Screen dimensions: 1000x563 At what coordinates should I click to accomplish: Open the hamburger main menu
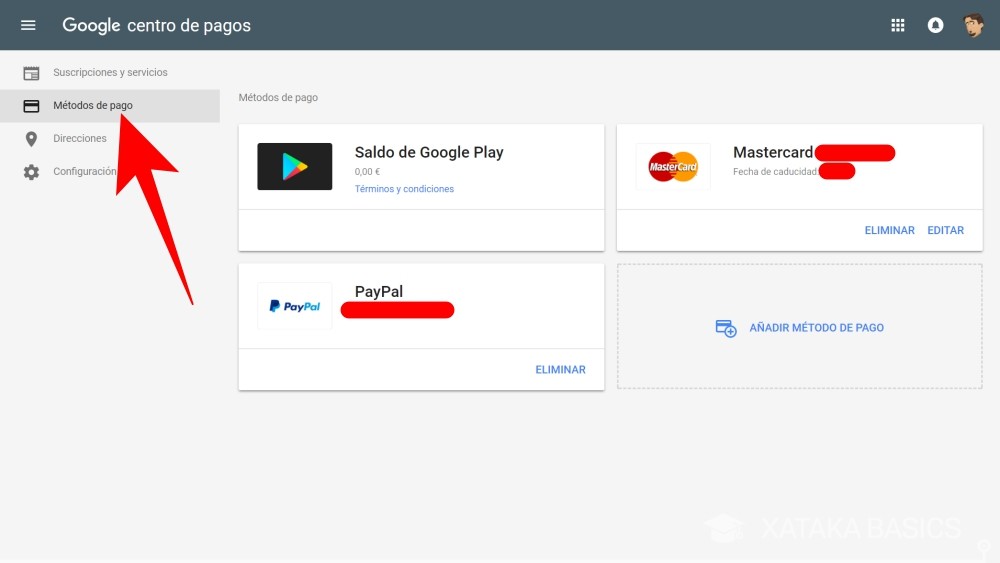point(28,25)
